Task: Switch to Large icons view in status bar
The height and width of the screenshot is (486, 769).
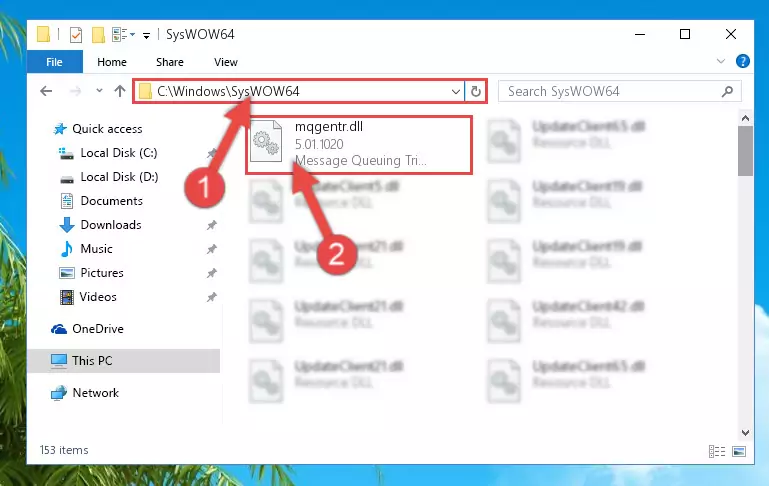Action: [x=739, y=451]
